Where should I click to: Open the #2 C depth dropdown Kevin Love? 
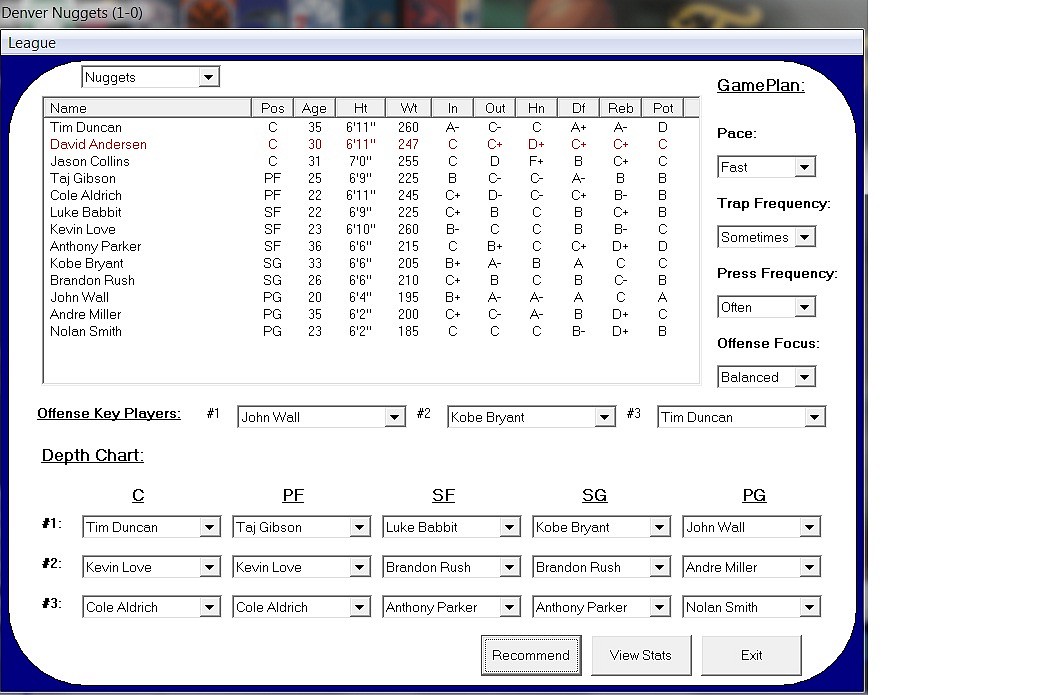tap(151, 567)
